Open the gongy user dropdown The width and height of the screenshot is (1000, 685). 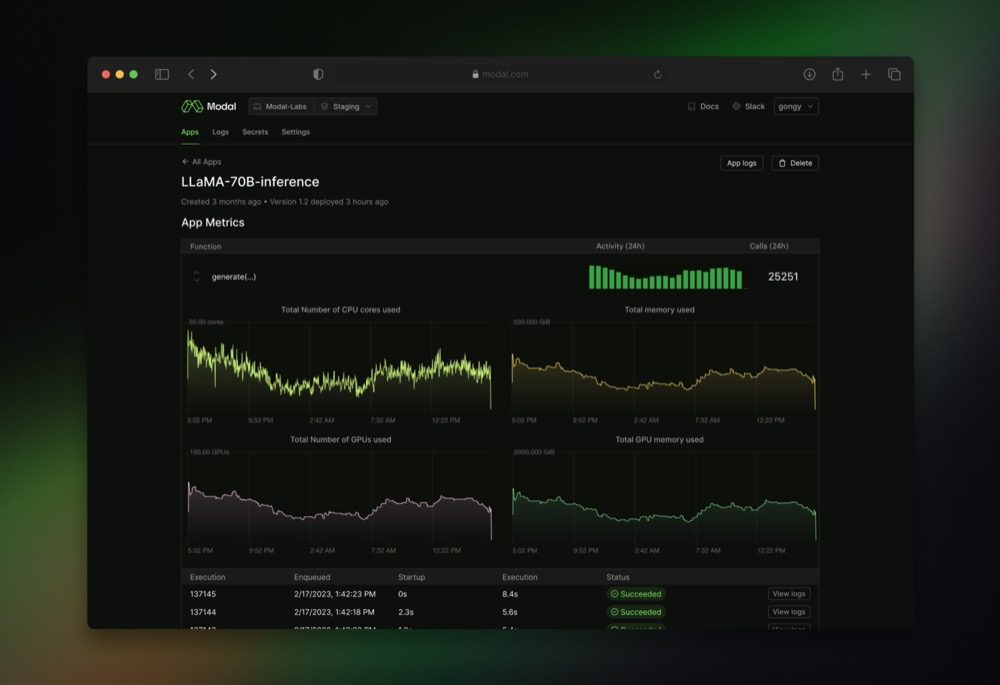(x=796, y=106)
